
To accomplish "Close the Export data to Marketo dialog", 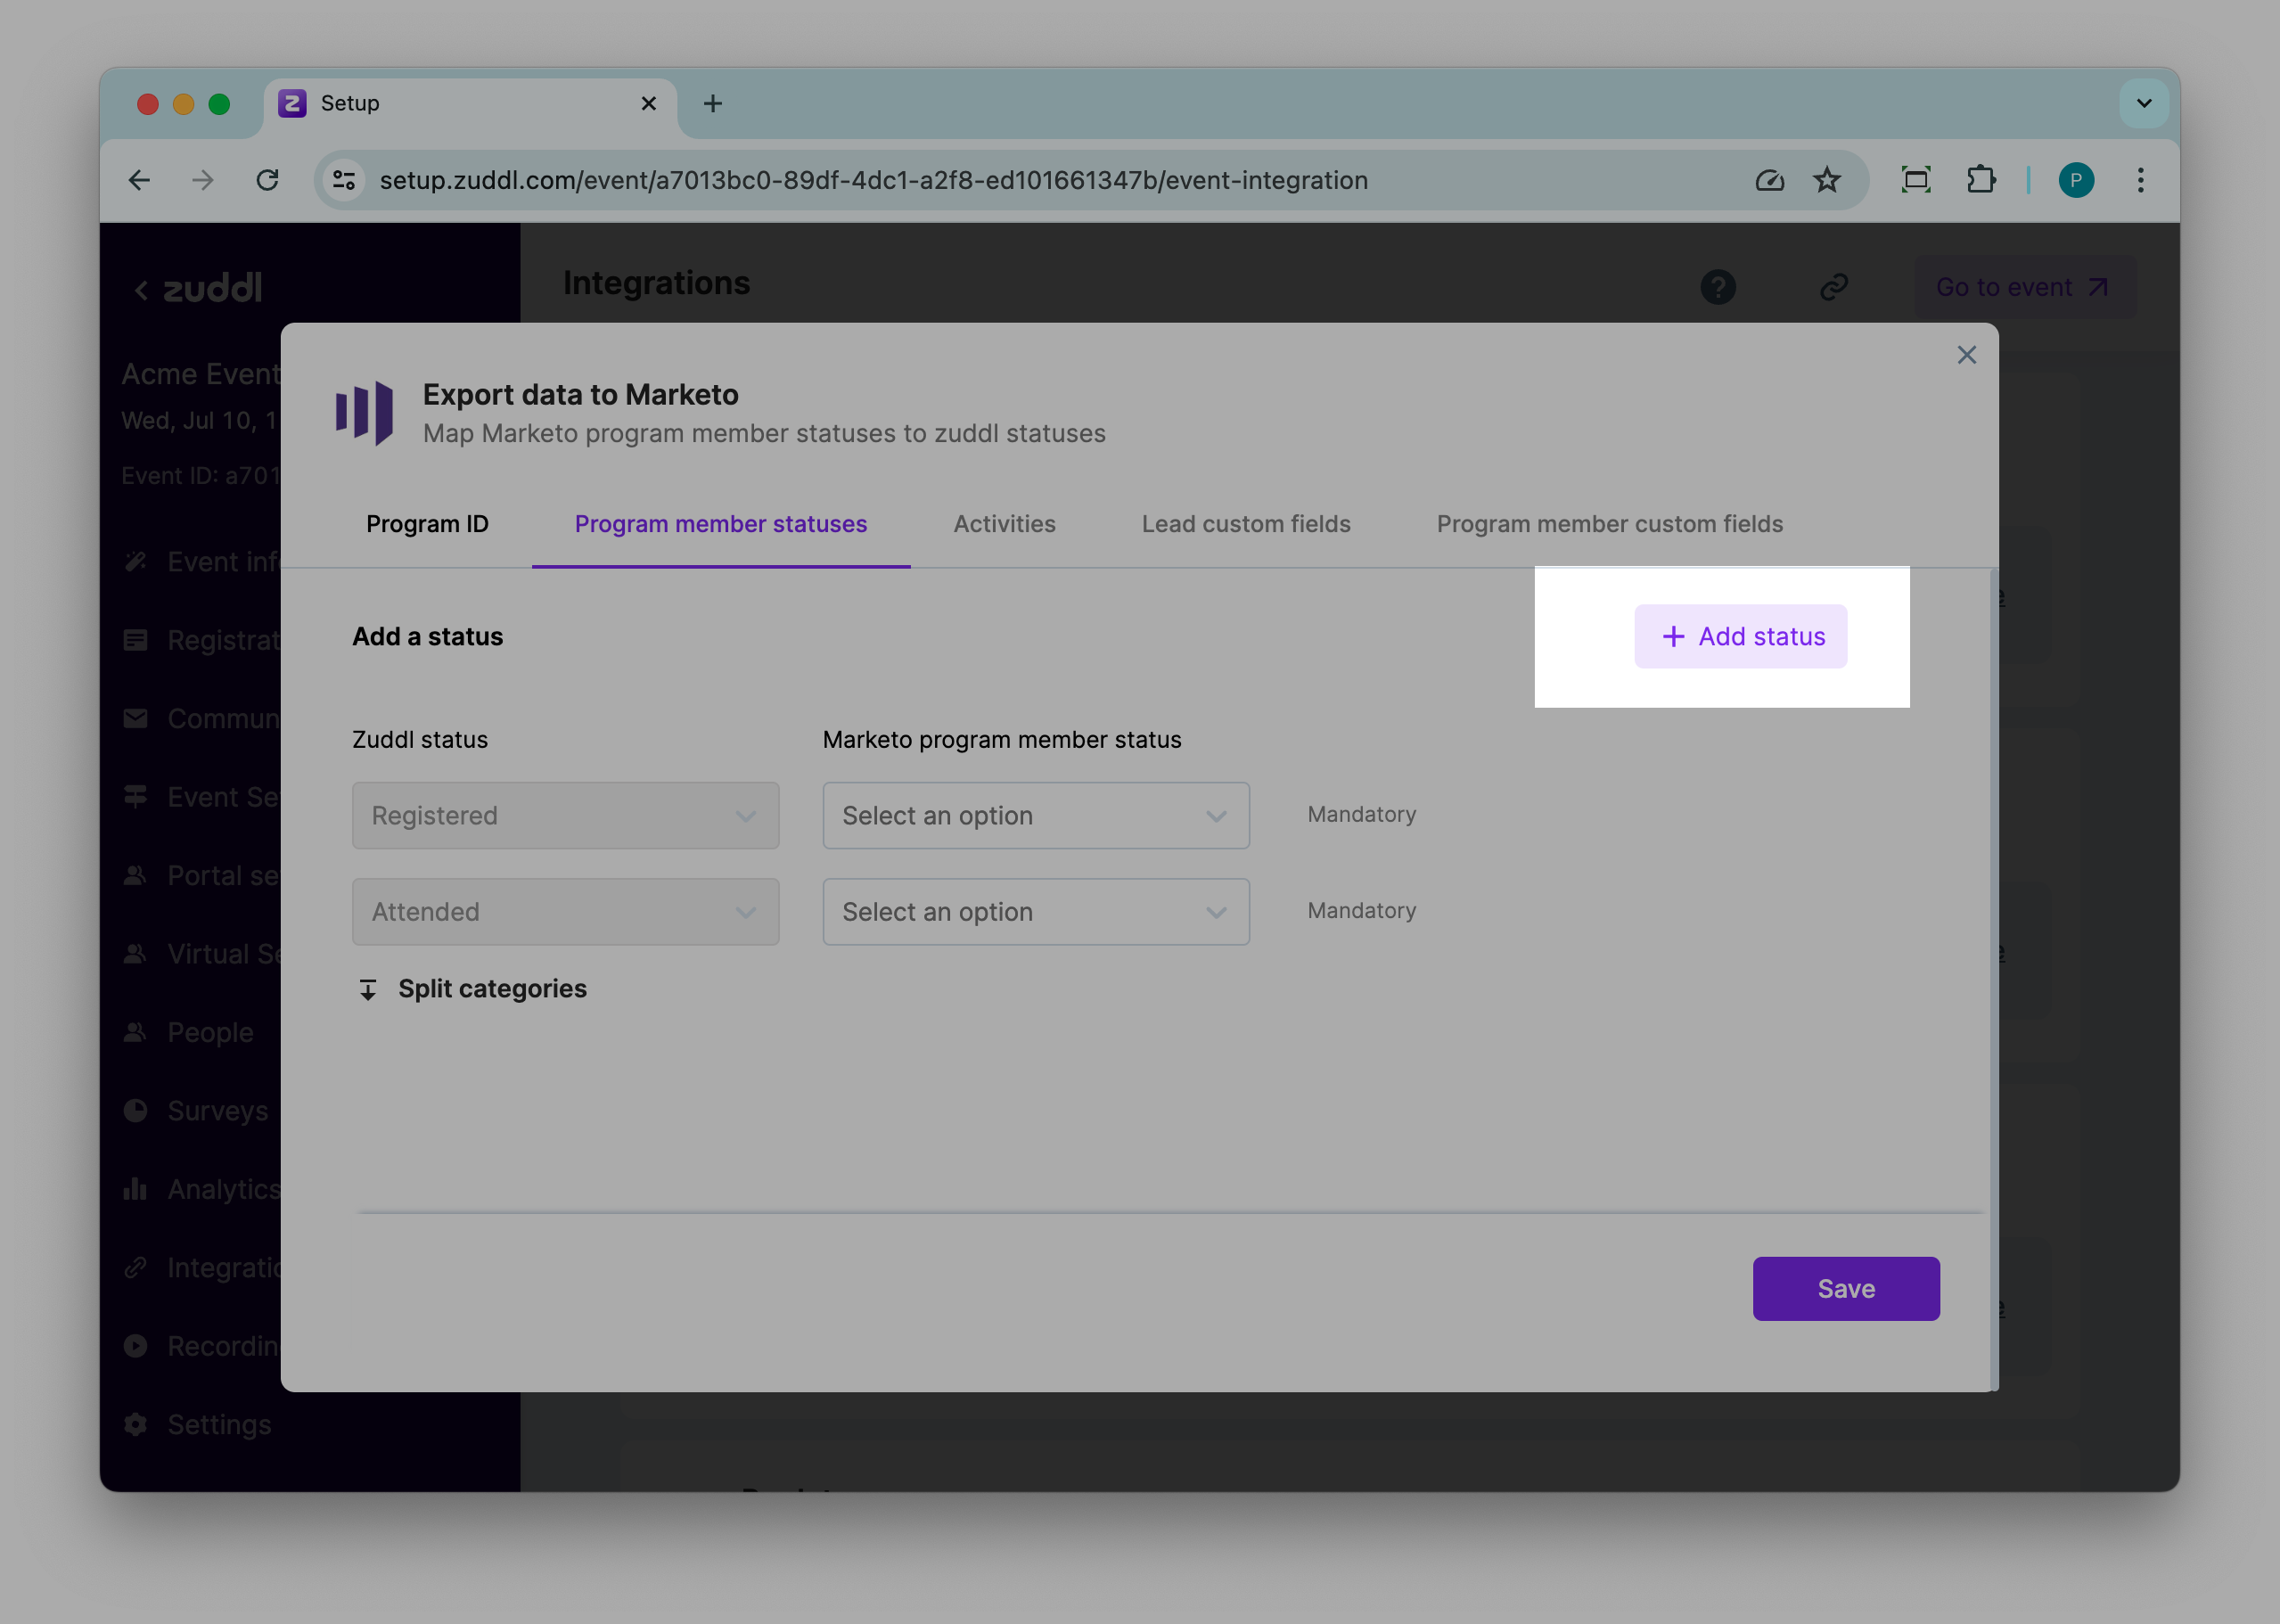I will pos(1966,355).
